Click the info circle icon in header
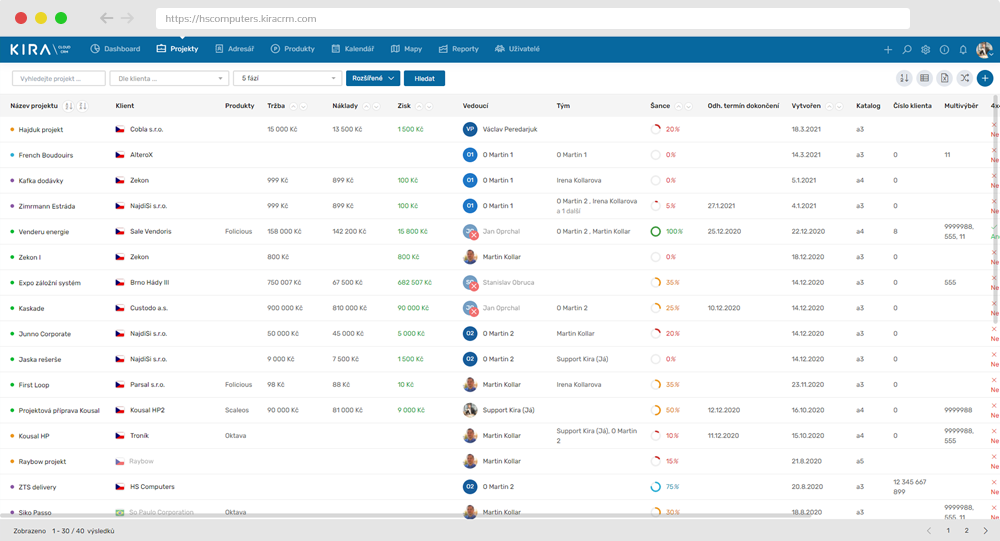The image size is (1000, 541). 944,49
